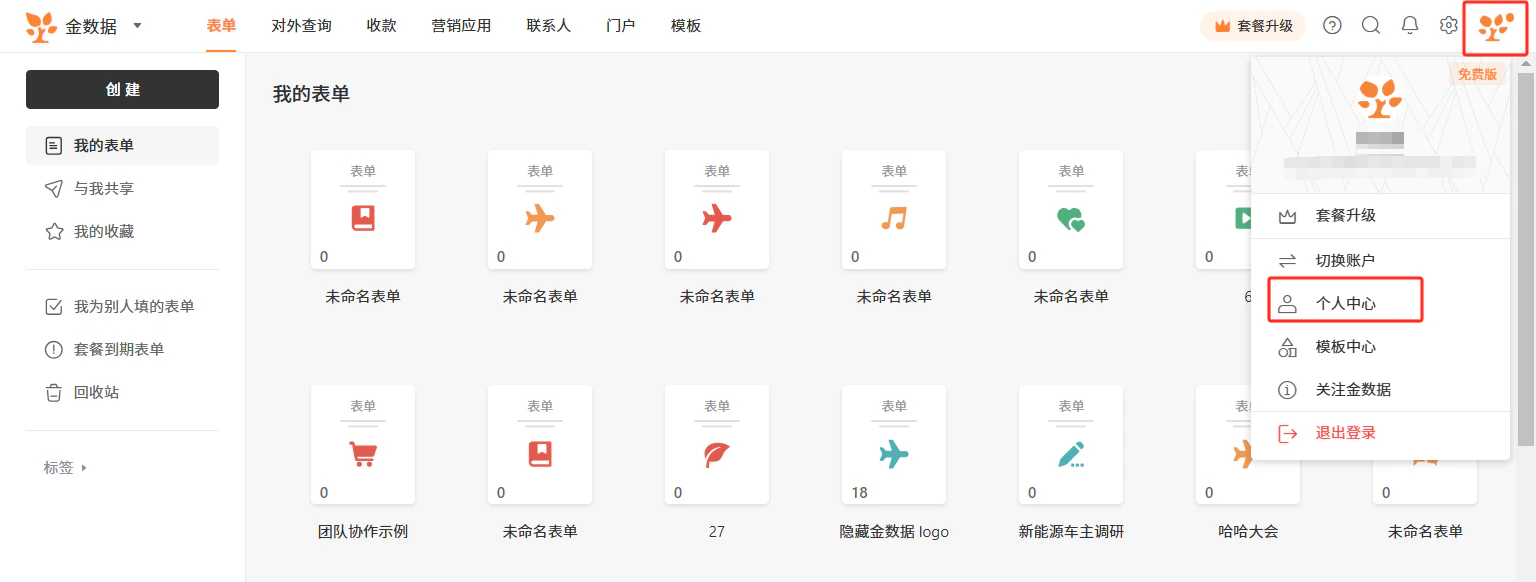Open the 对外查询 tab
The height and width of the screenshot is (582, 1536).
[301, 26]
